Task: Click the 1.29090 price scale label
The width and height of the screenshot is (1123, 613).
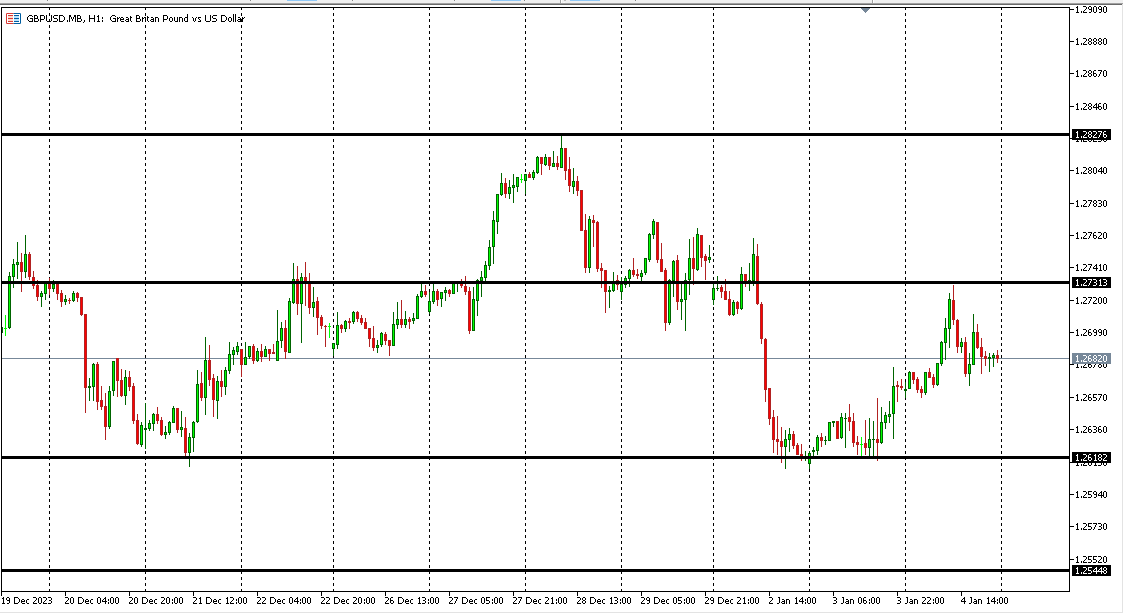Action: coord(1091,9)
